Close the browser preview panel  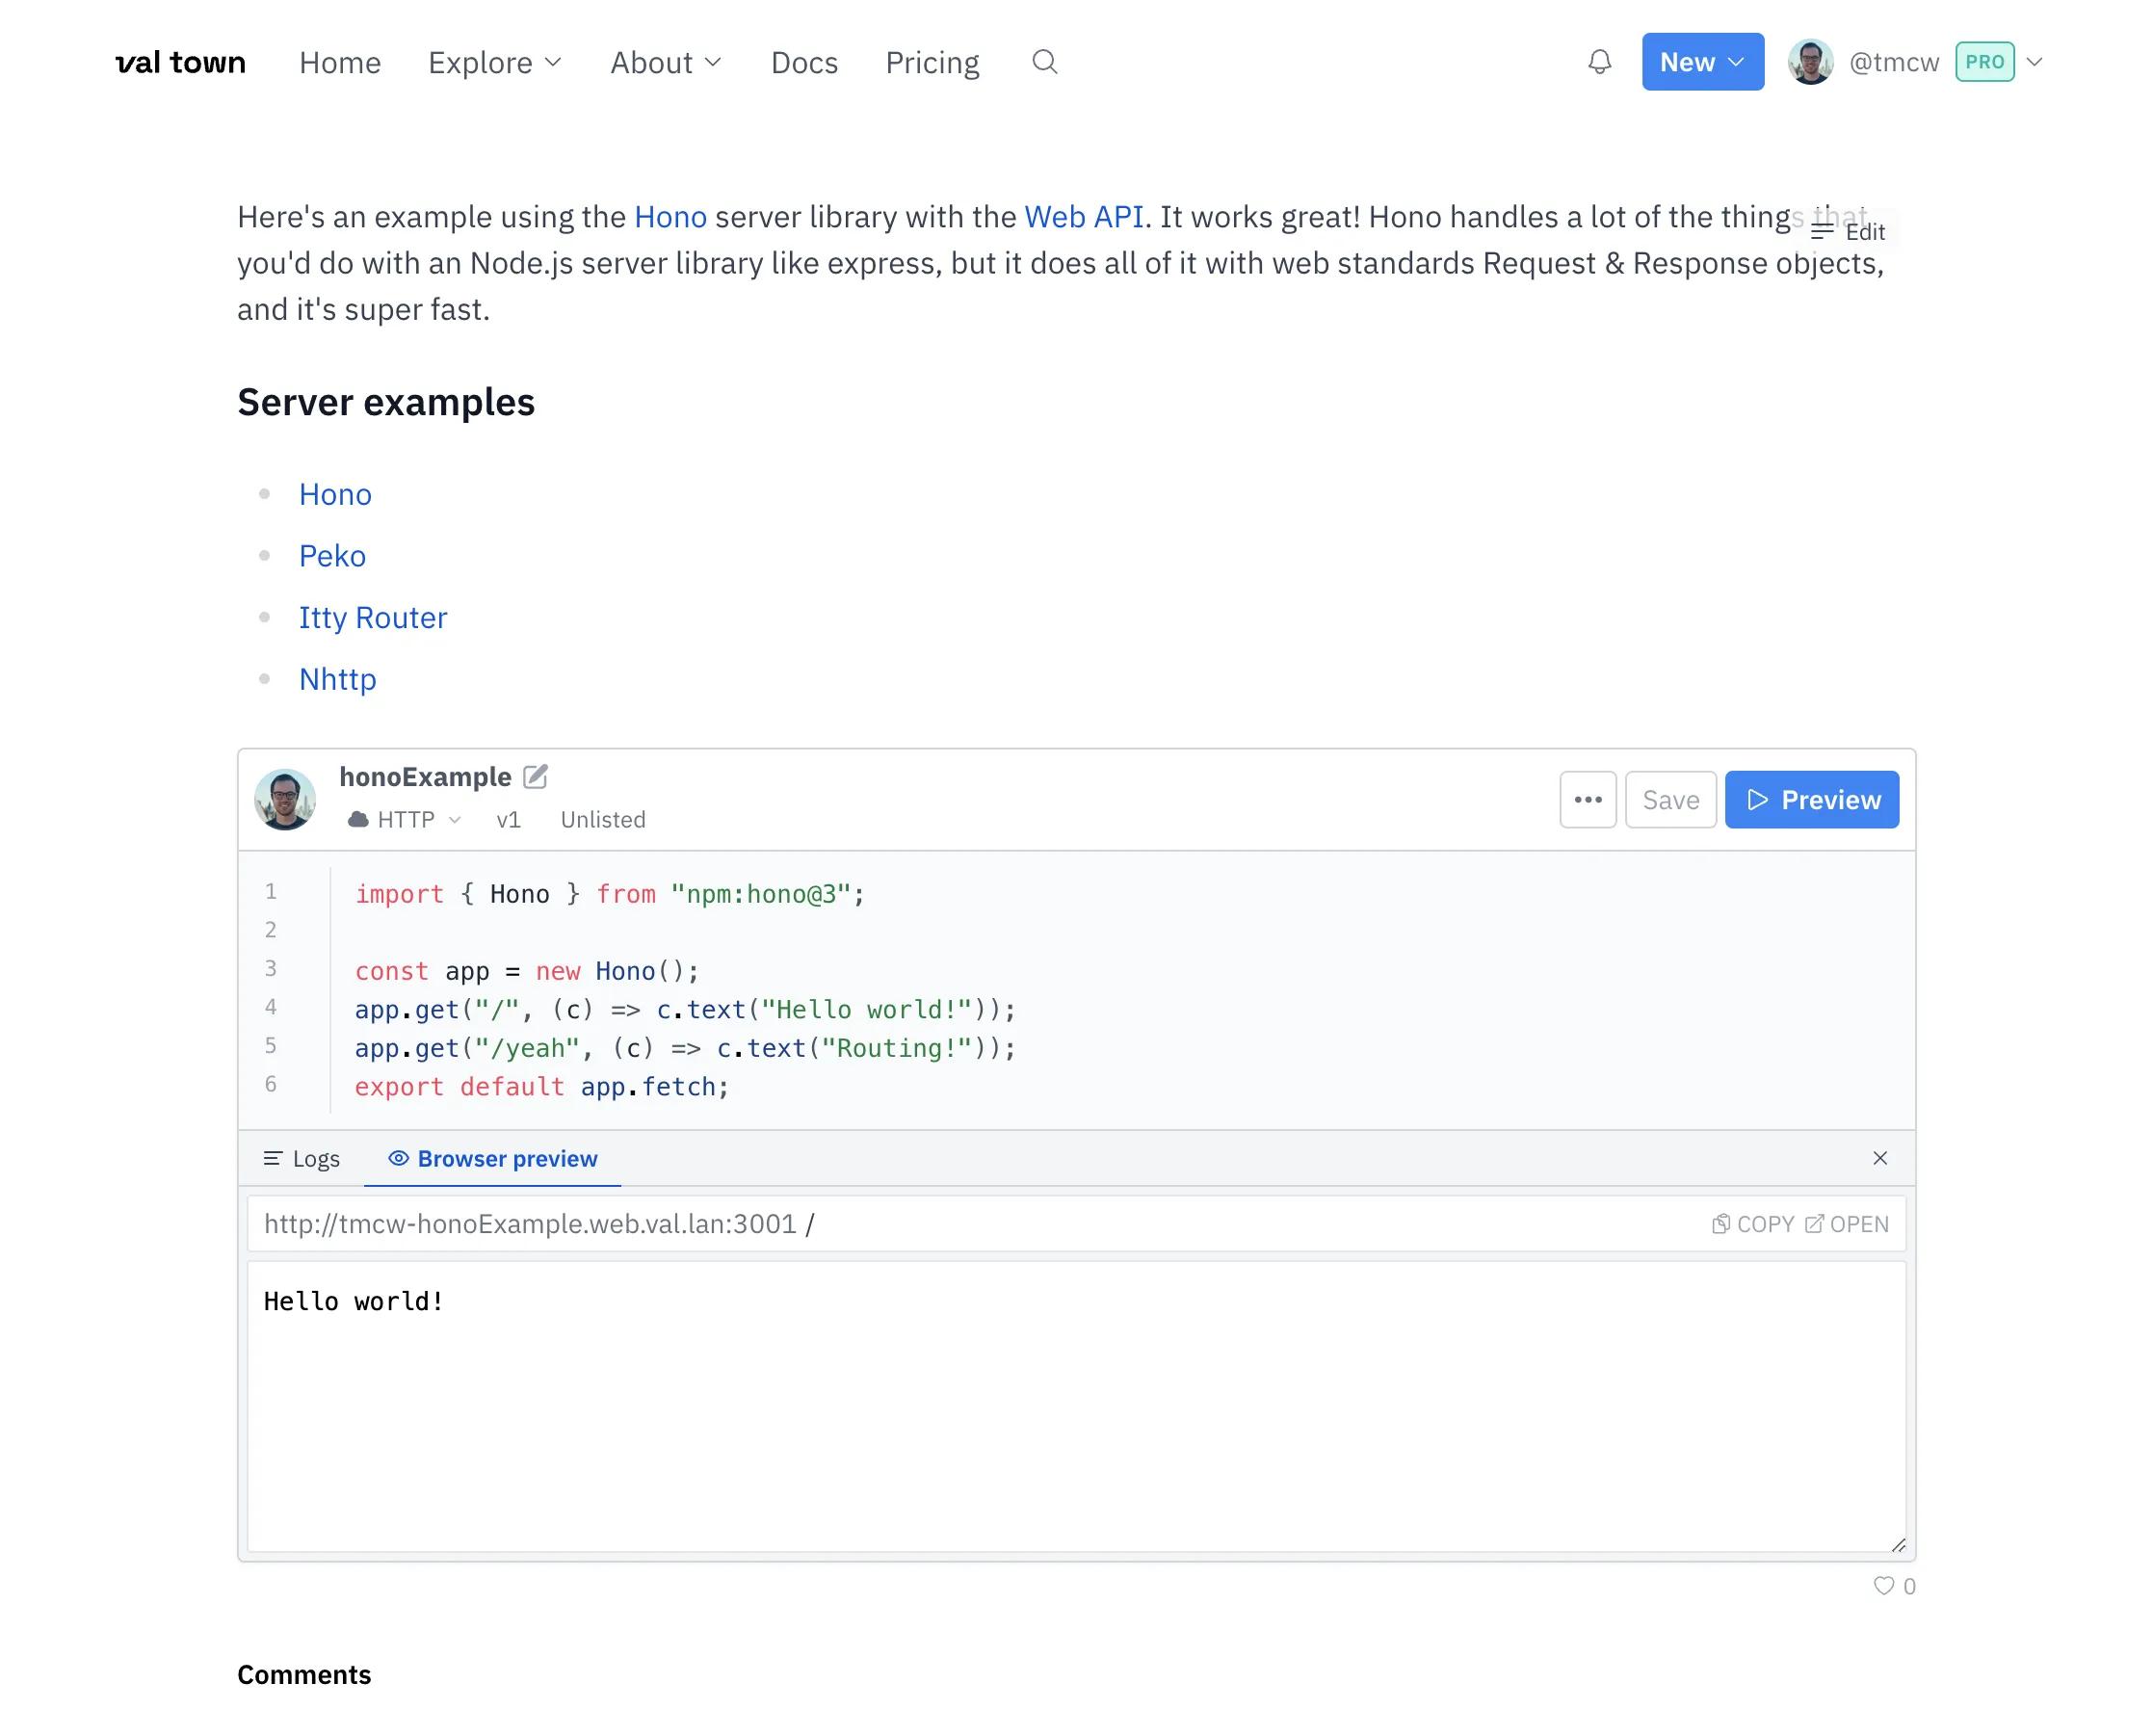pos(1879,1158)
